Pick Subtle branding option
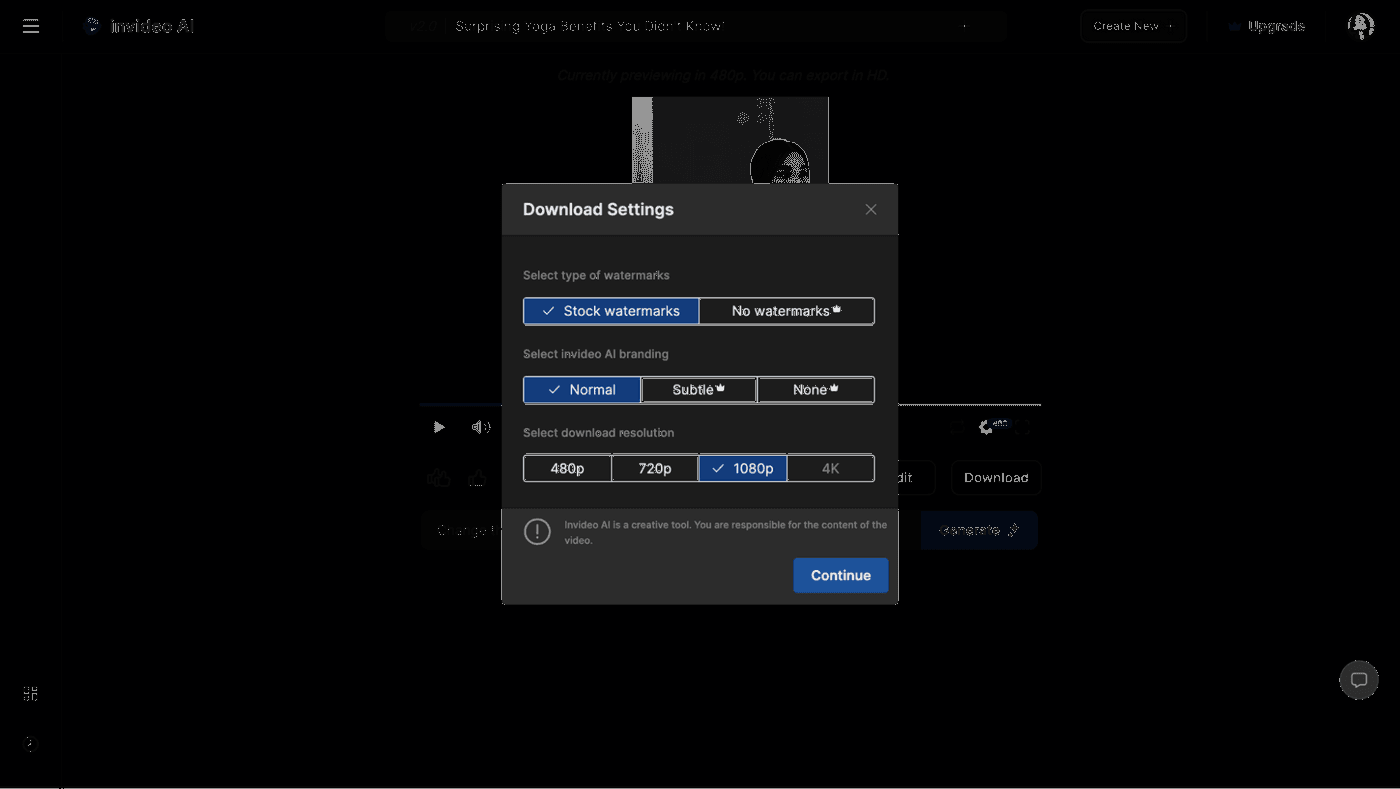Viewport: 1400px width, 789px height. click(698, 390)
